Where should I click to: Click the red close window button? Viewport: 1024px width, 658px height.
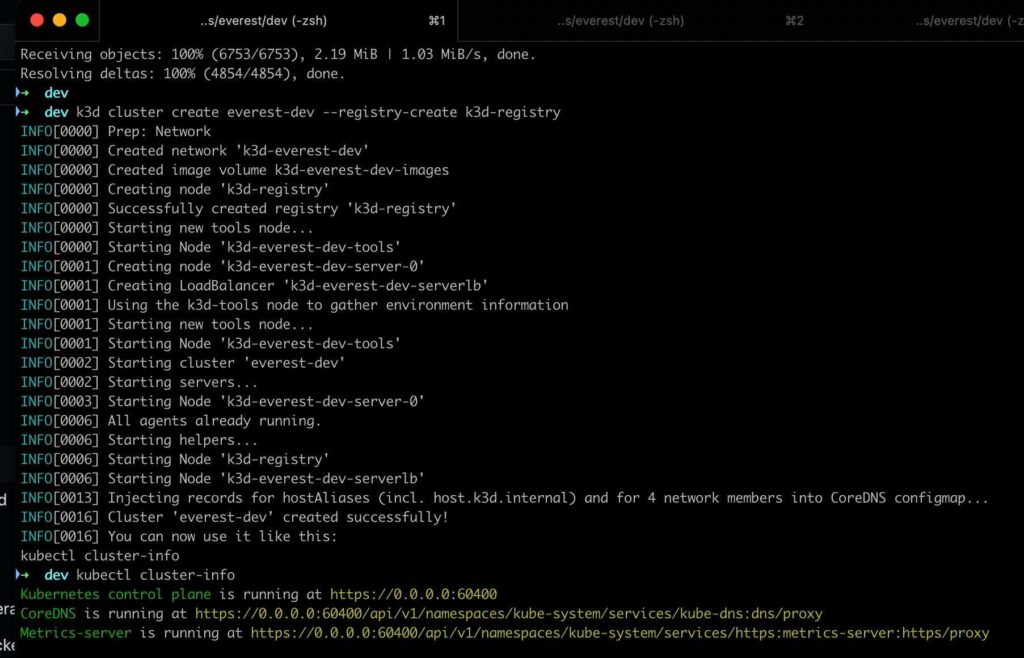coord(37,20)
